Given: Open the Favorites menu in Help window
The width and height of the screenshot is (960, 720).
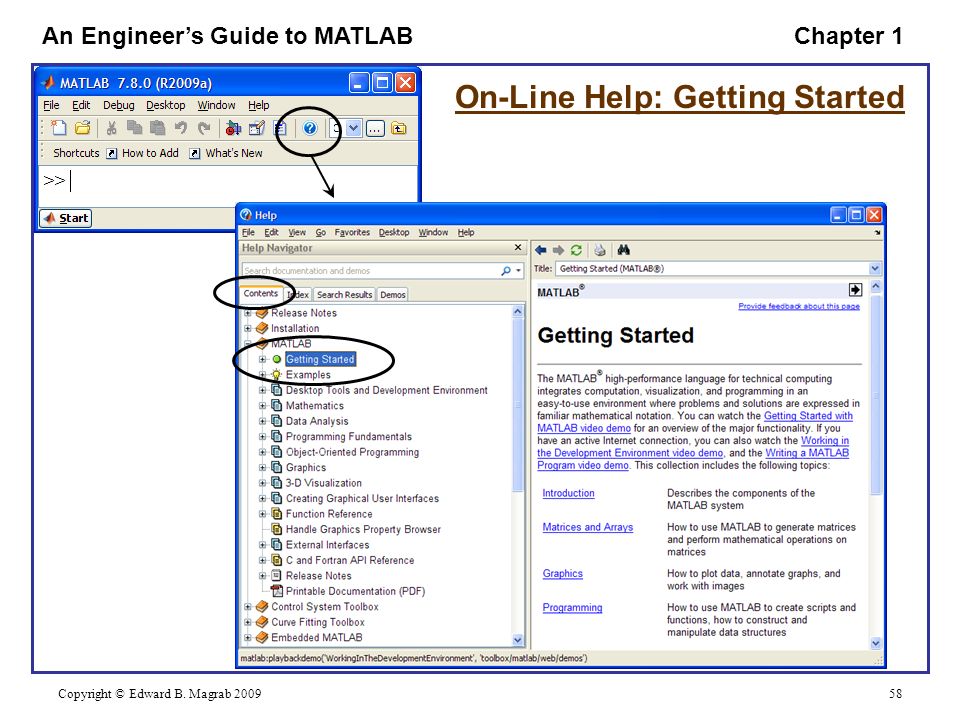Looking at the screenshot, I should pos(352,233).
